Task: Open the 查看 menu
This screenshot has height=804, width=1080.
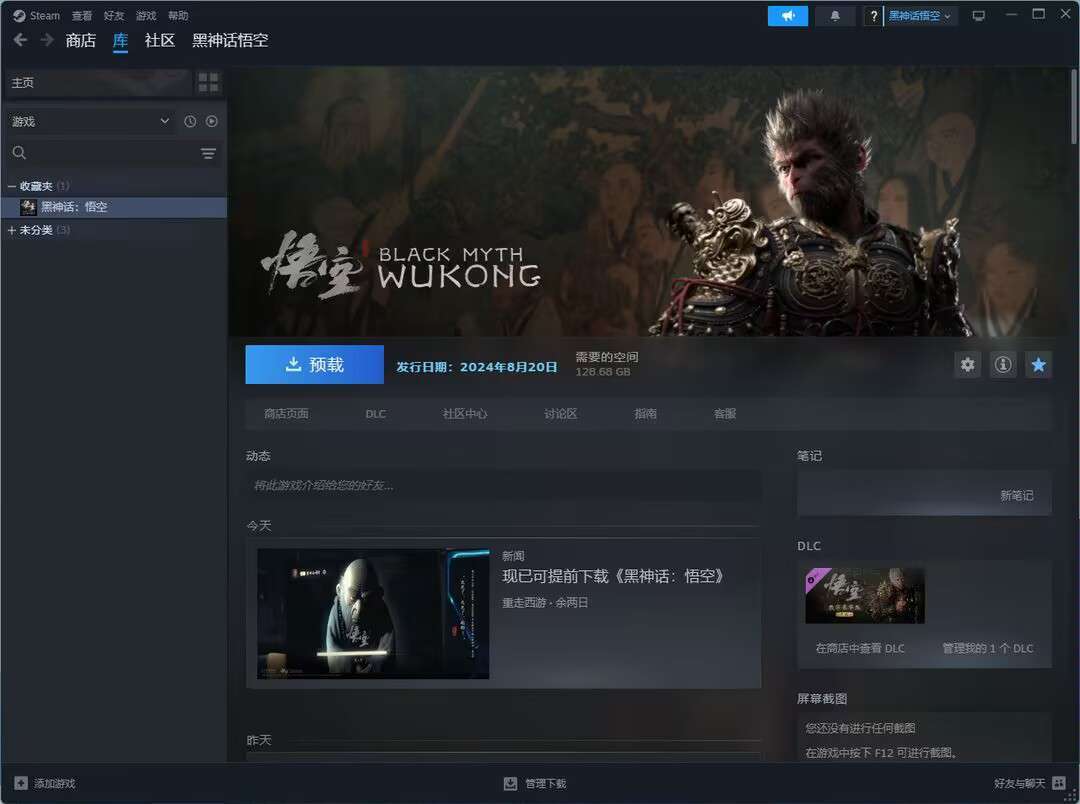Action: [x=82, y=15]
